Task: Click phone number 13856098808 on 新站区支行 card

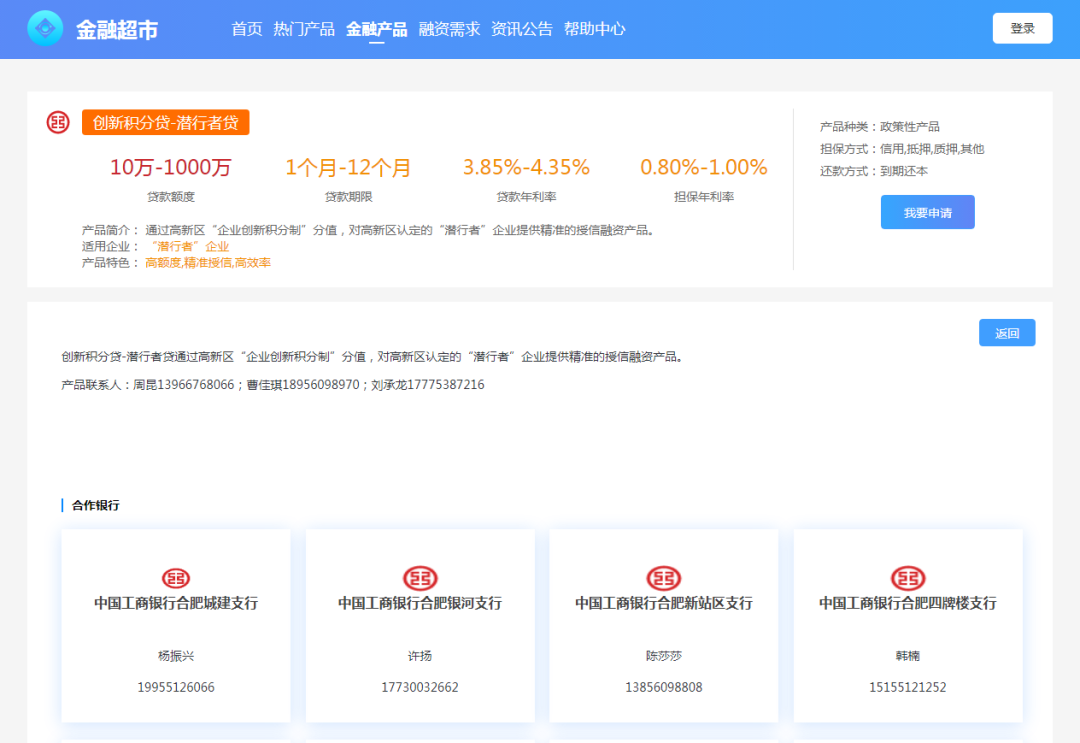Action: point(664,687)
